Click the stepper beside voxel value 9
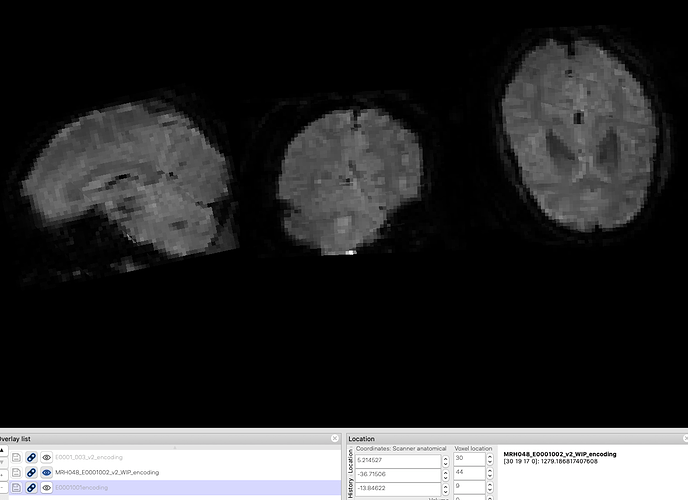 click(490, 487)
